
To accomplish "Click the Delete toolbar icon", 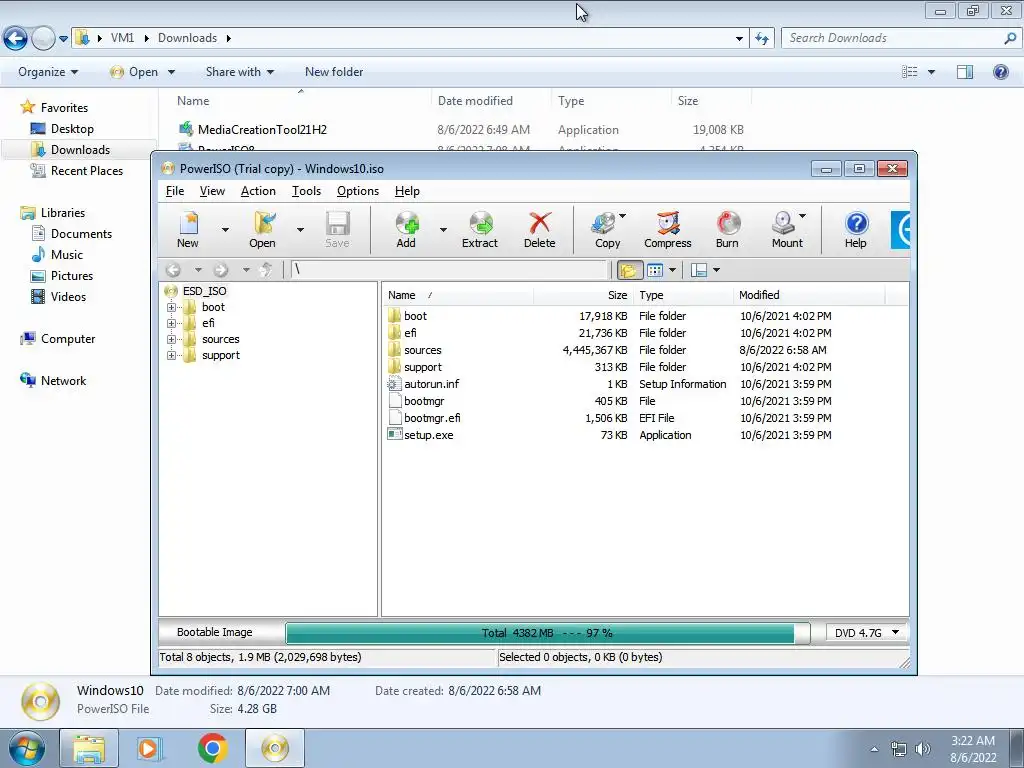I will (x=539, y=229).
